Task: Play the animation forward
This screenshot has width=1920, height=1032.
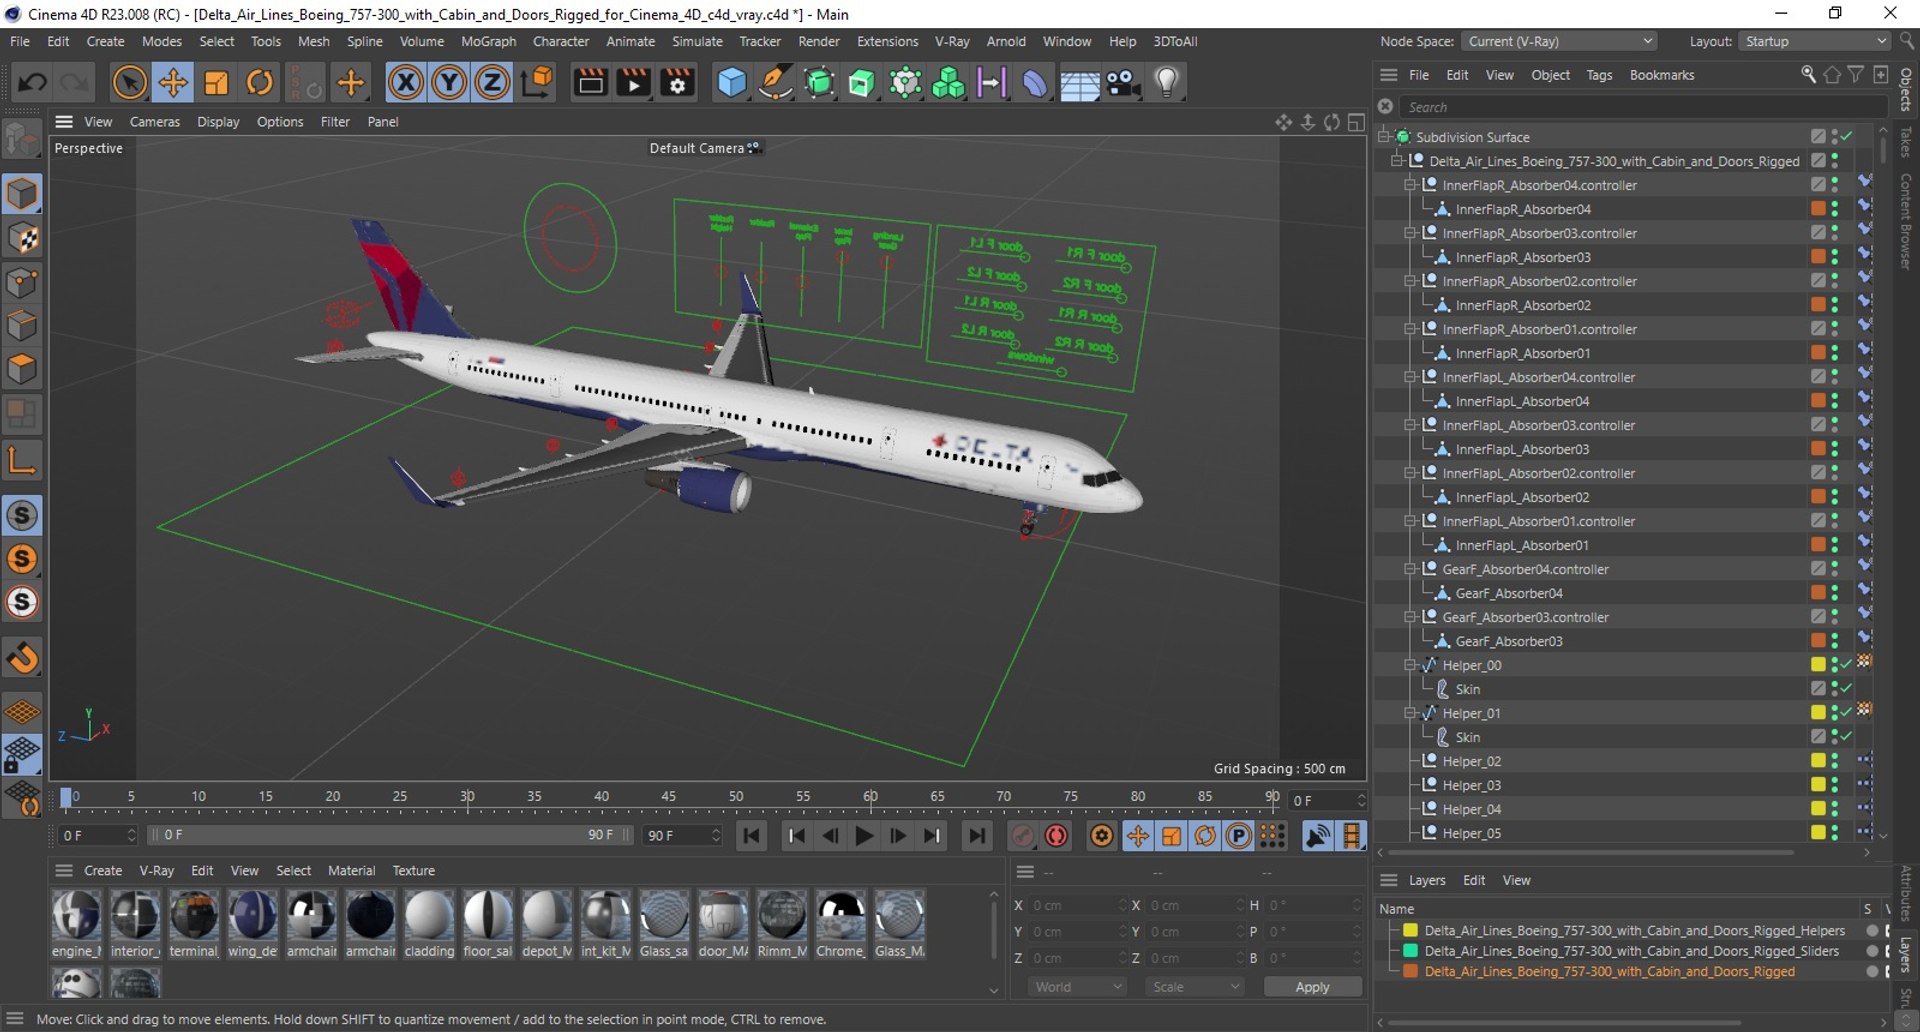Action: (865, 835)
